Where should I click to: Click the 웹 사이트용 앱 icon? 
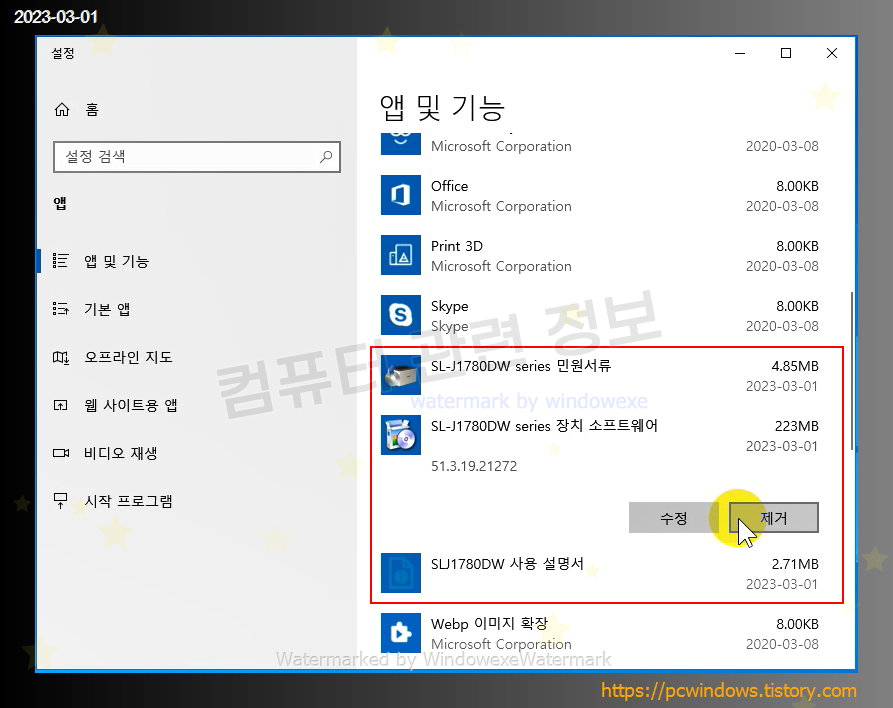60,405
